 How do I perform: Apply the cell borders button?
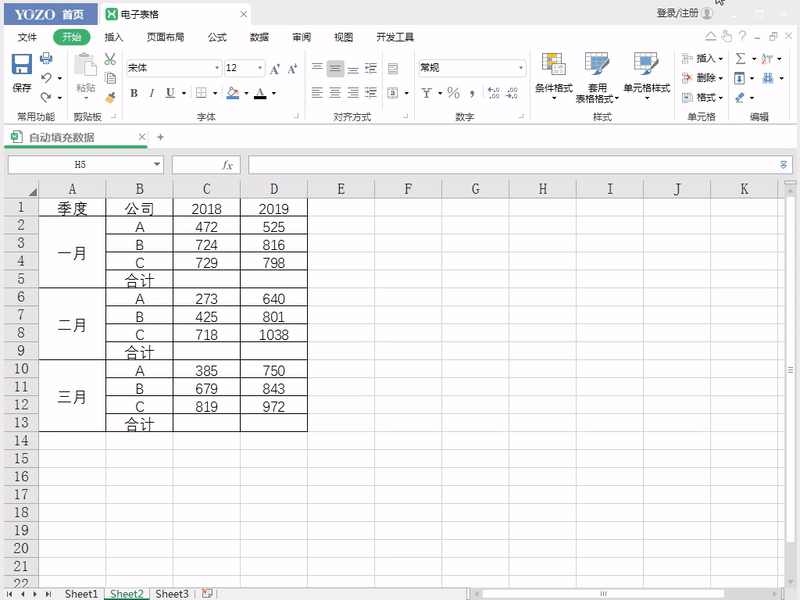tap(201, 93)
